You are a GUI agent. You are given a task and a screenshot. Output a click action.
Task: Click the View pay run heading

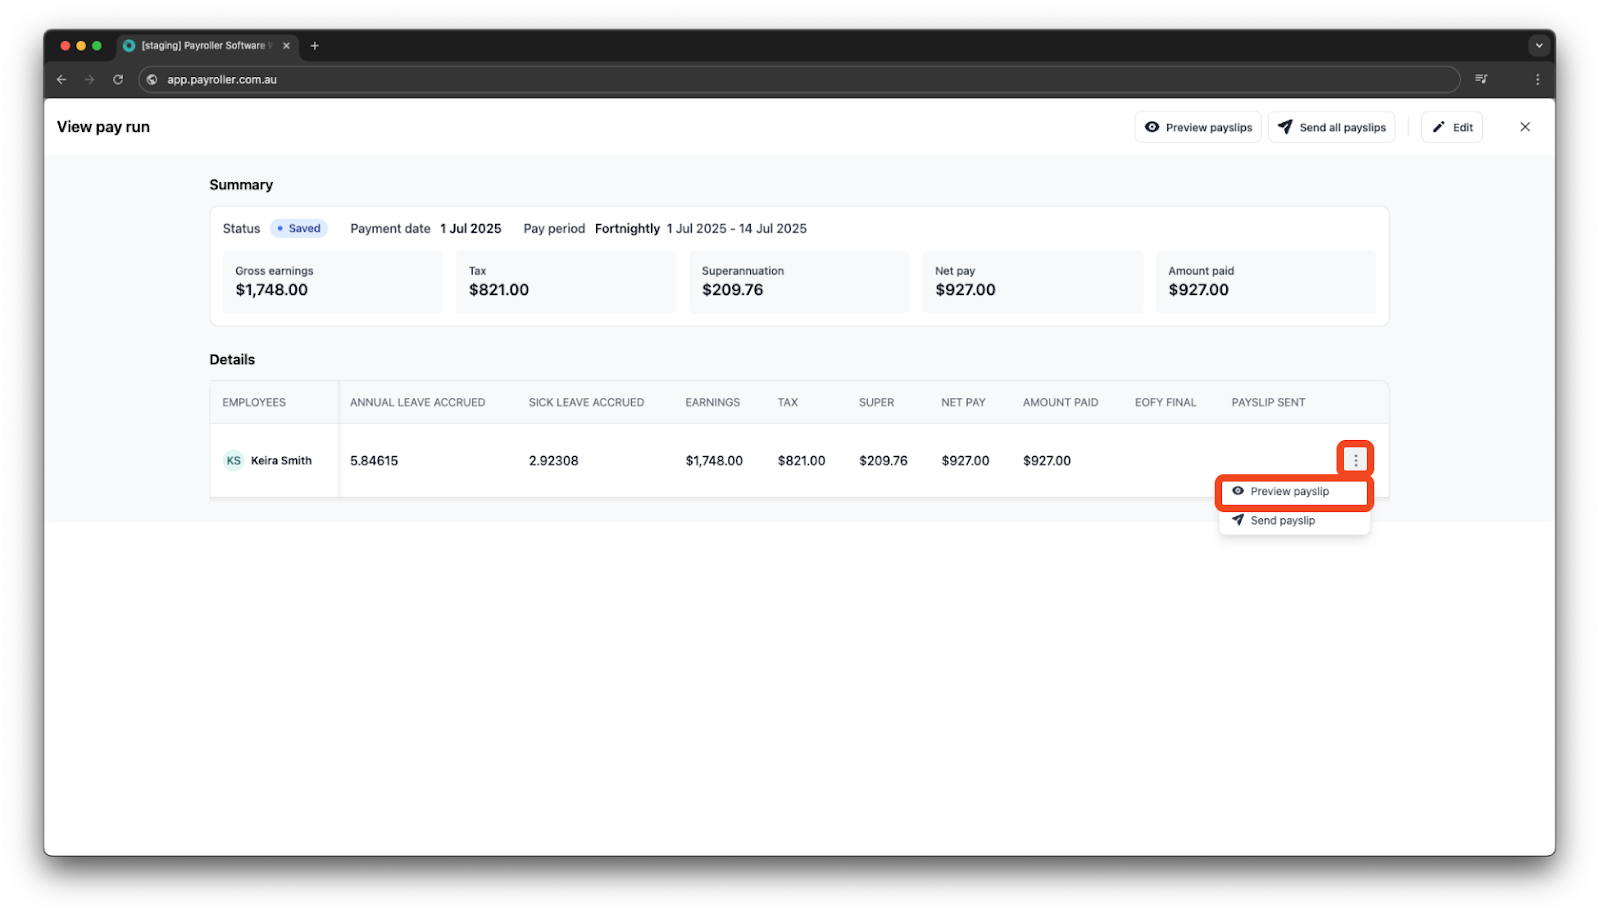(103, 127)
